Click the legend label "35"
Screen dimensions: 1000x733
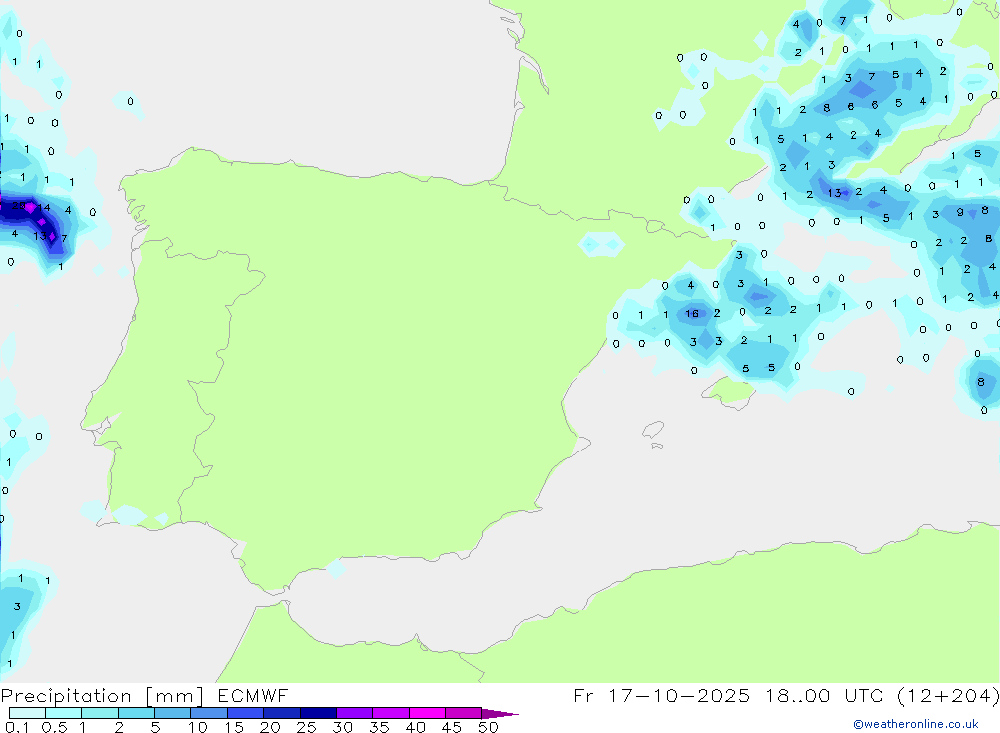click(379, 727)
